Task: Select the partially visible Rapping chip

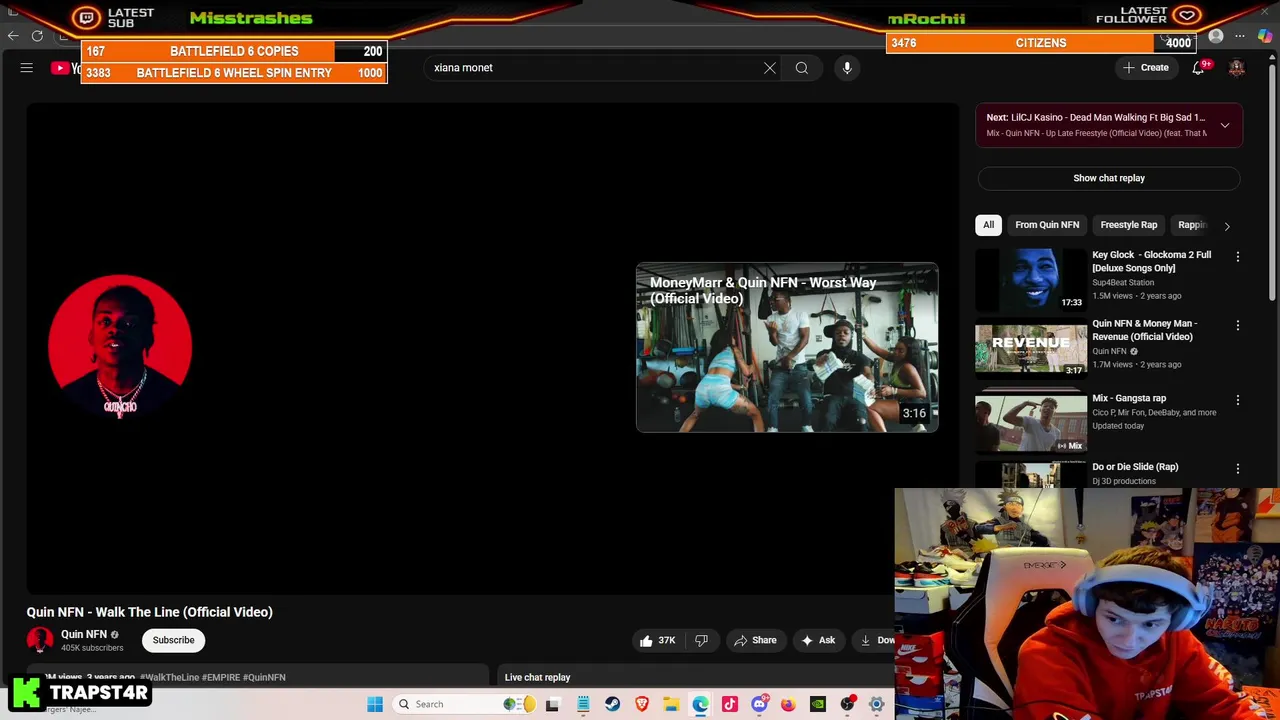Action: click(1192, 225)
